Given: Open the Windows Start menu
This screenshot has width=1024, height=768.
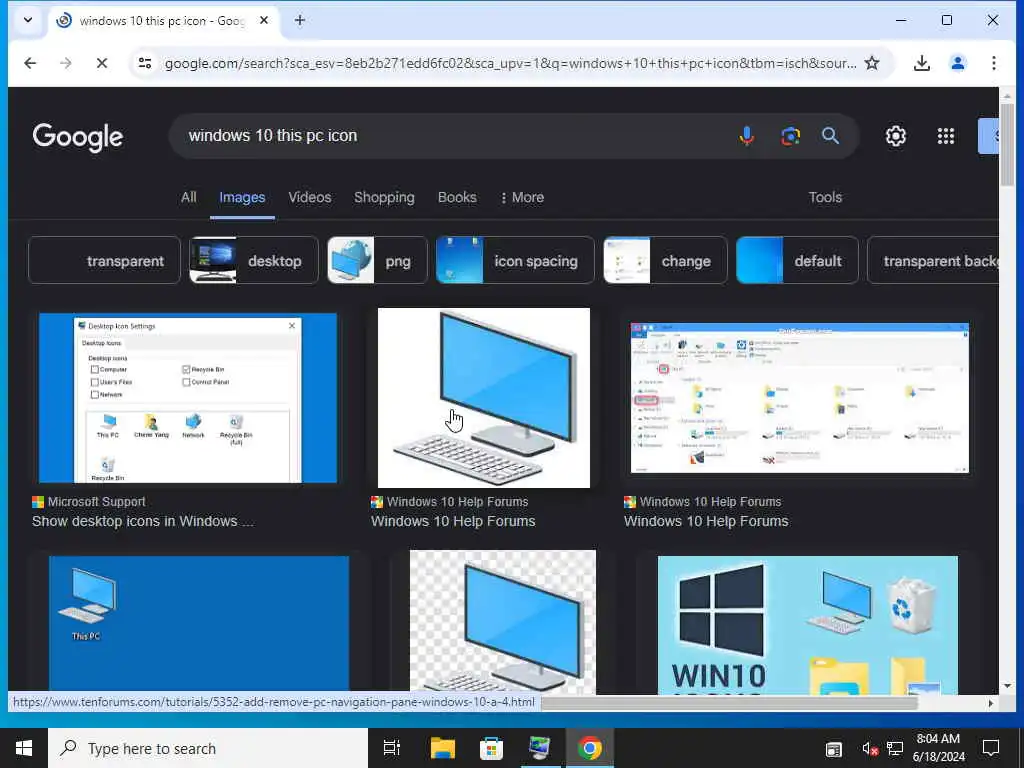Looking at the screenshot, I should [24, 748].
